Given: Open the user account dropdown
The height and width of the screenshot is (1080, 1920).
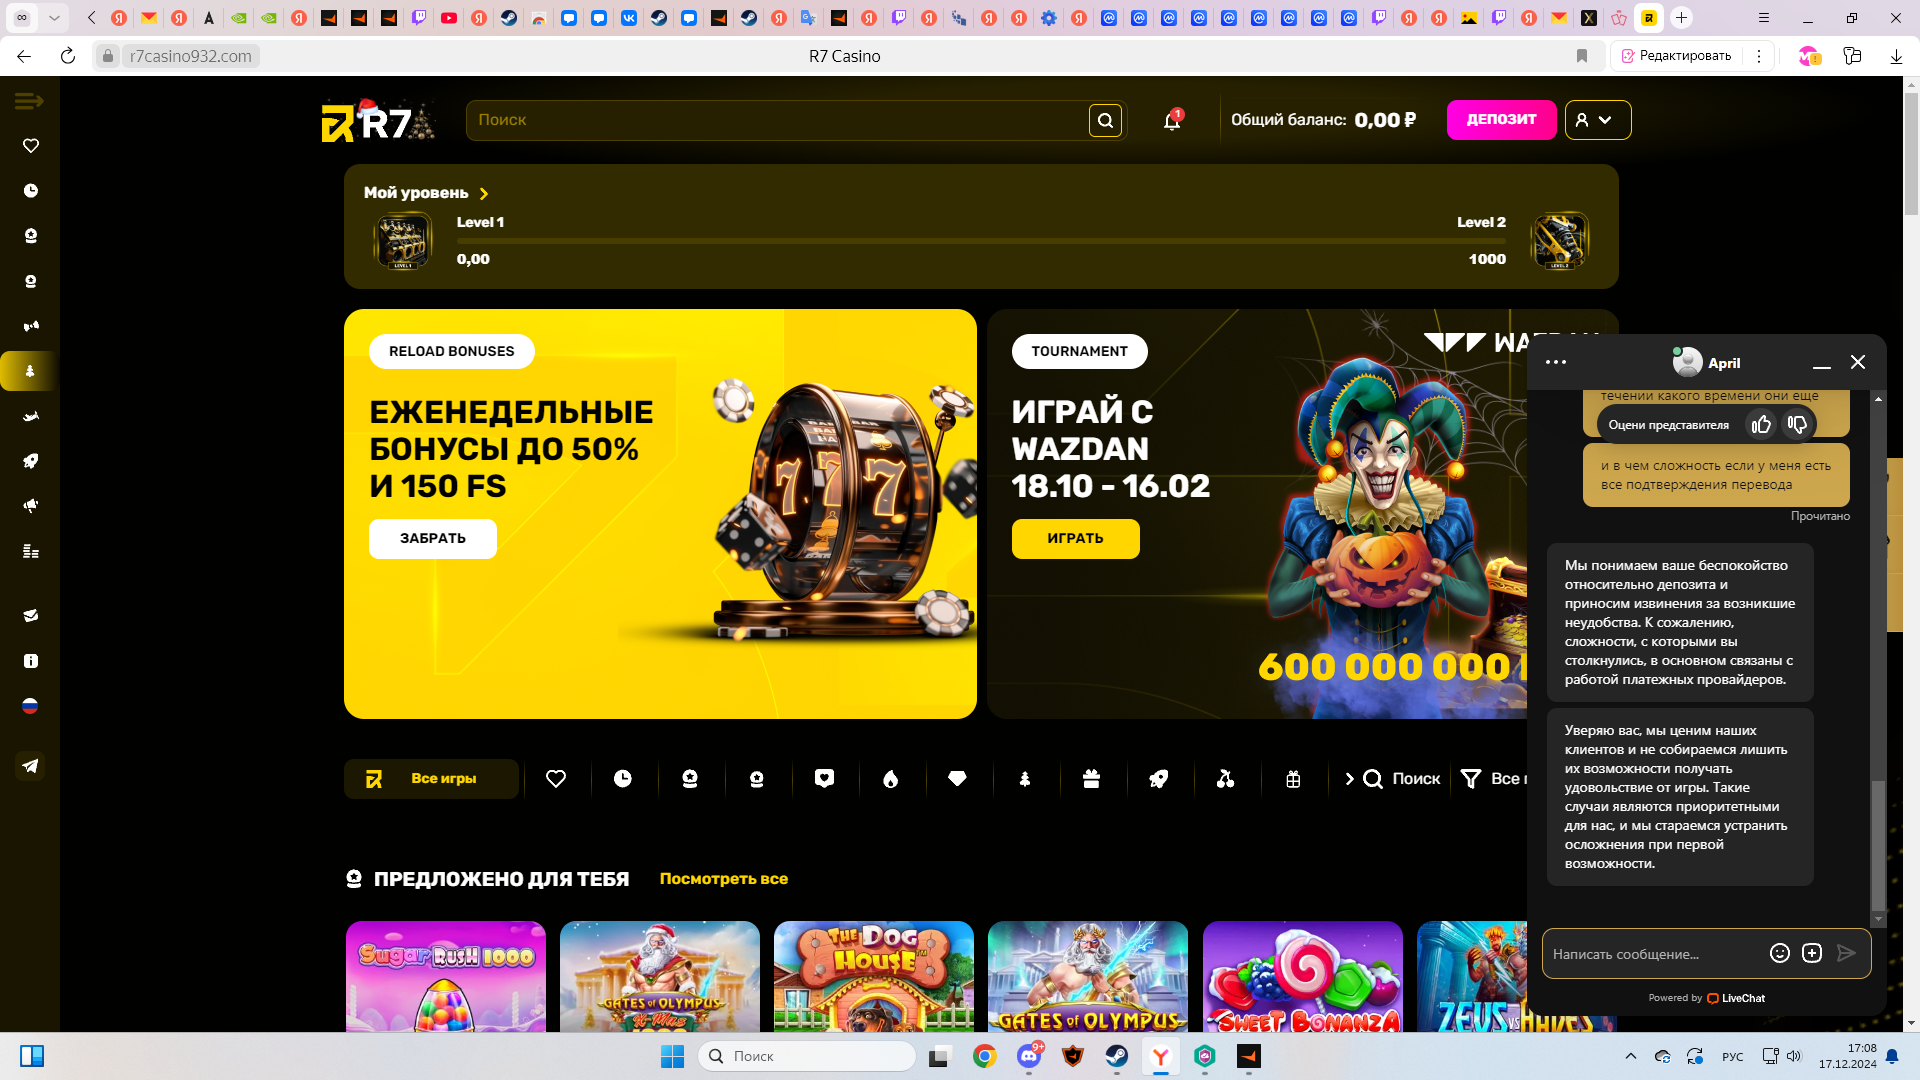Looking at the screenshot, I should tap(1598, 120).
